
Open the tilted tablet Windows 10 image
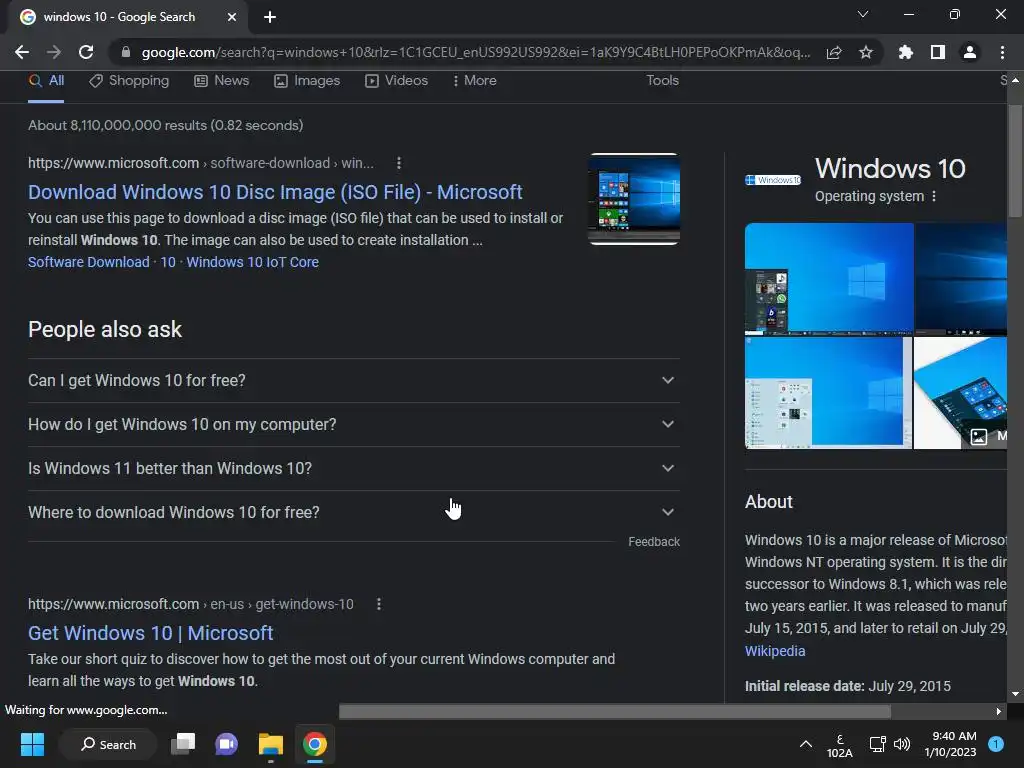point(960,392)
